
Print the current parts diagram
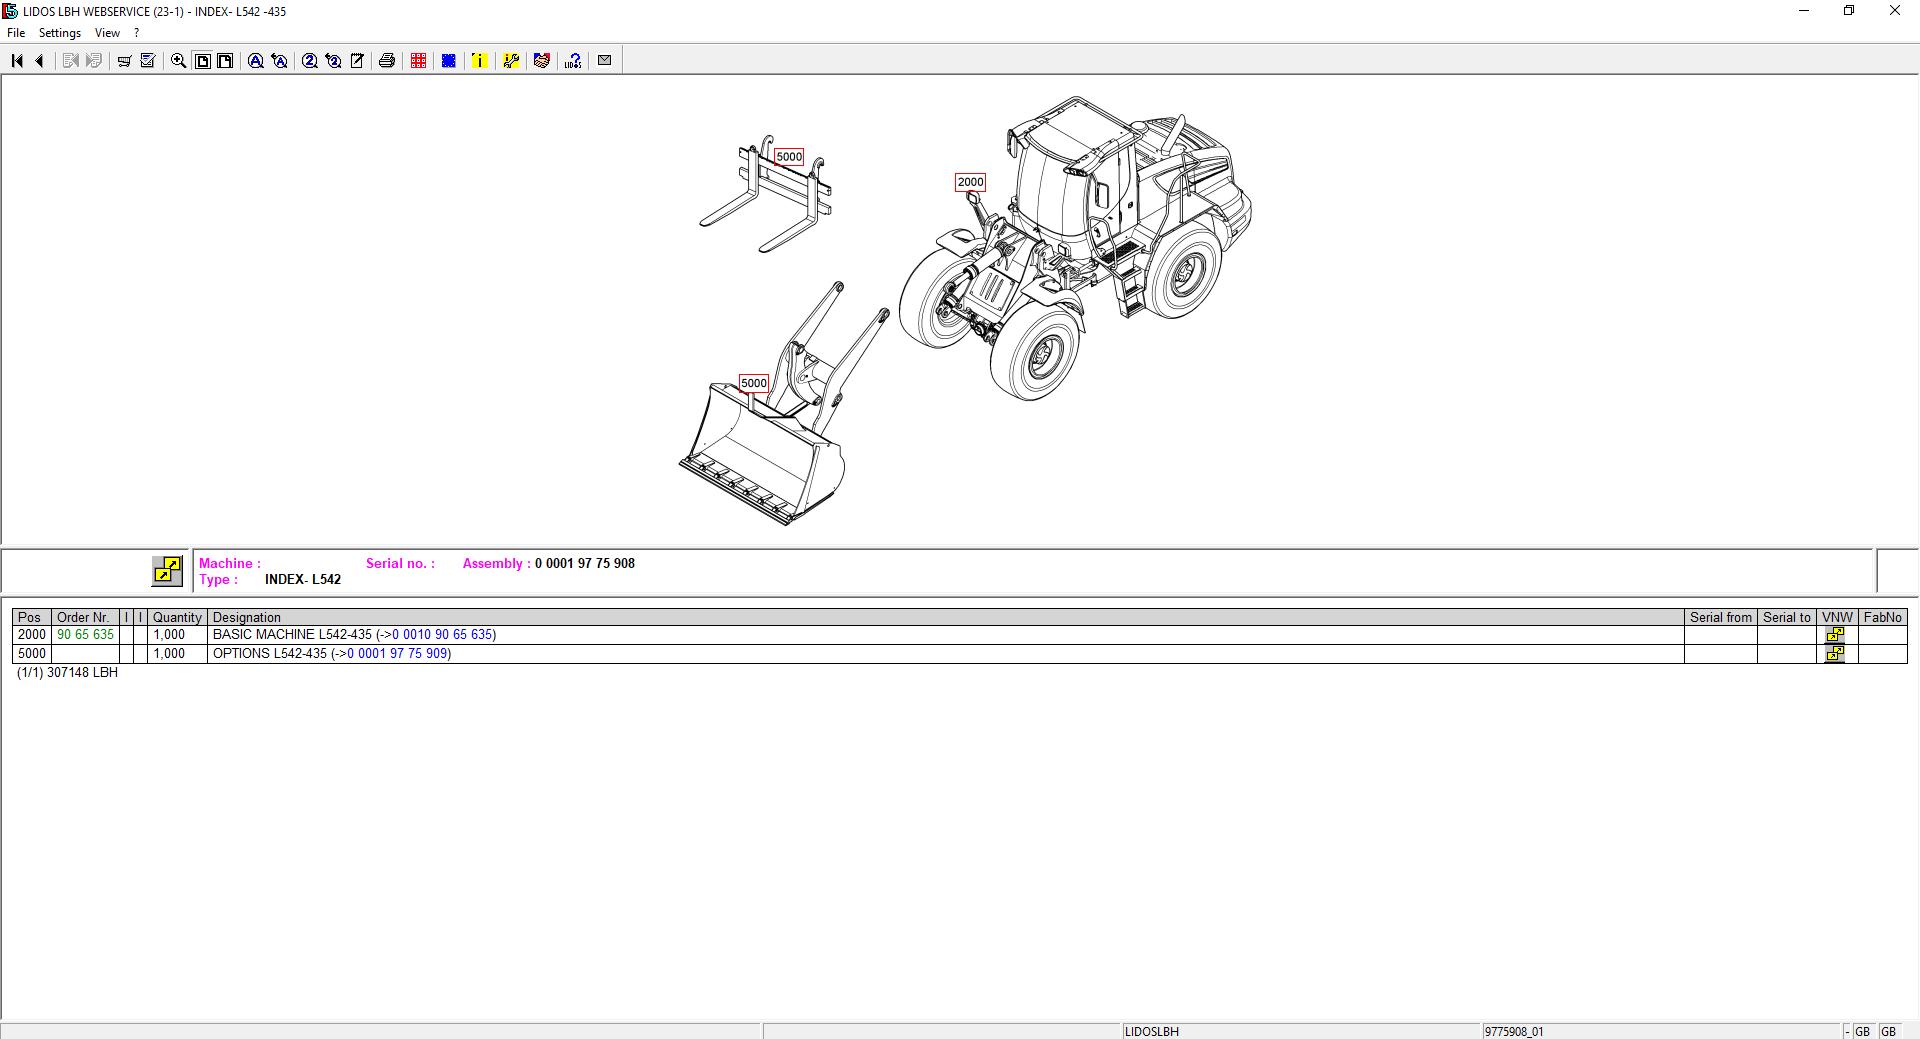(387, 60)
